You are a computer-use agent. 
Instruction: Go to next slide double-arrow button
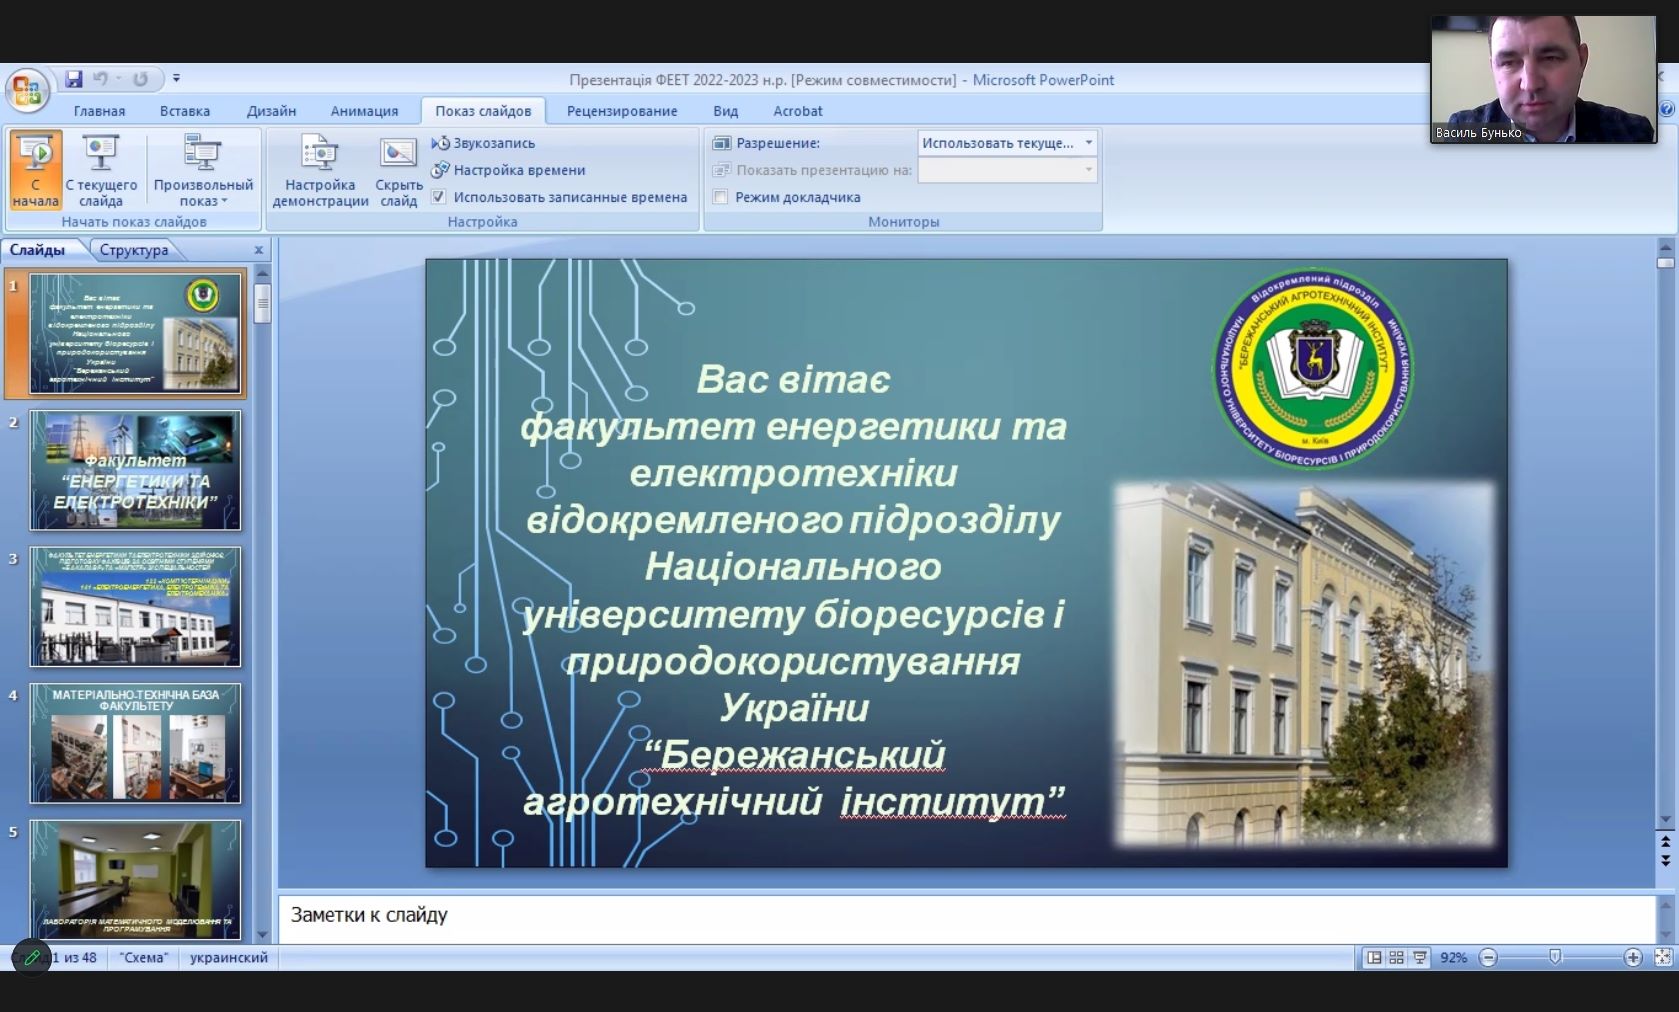(1665, 860)
